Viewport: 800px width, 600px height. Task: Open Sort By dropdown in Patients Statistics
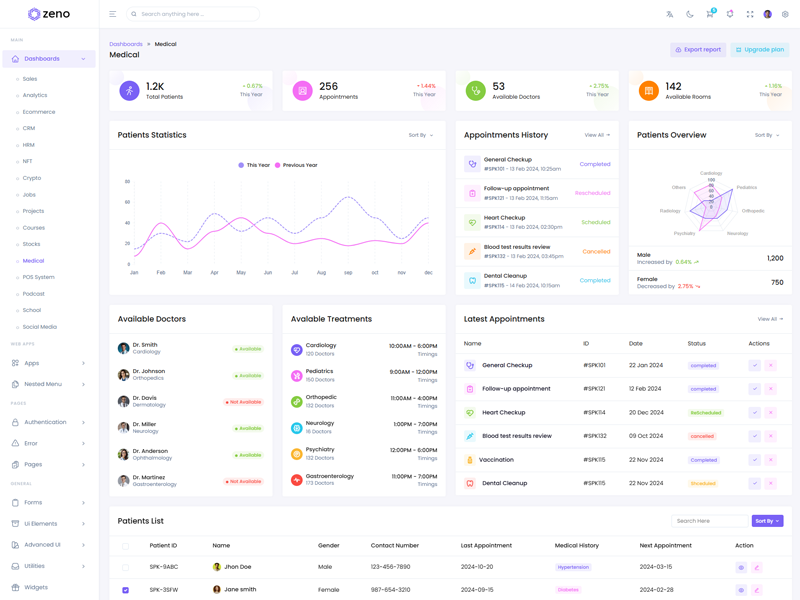421,135
